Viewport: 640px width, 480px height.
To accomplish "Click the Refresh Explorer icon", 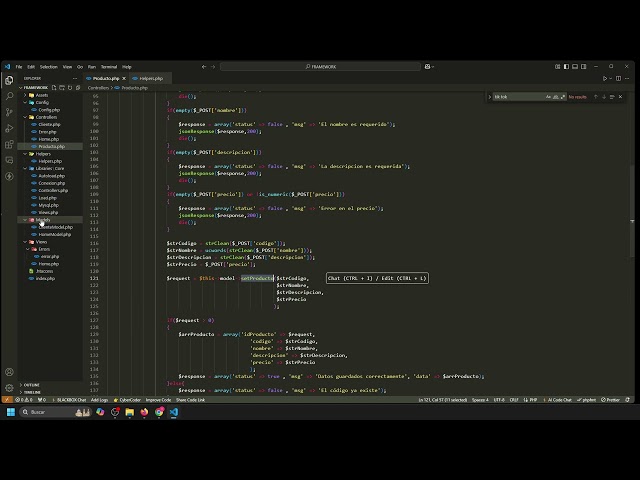I will (x=70, y=87).
